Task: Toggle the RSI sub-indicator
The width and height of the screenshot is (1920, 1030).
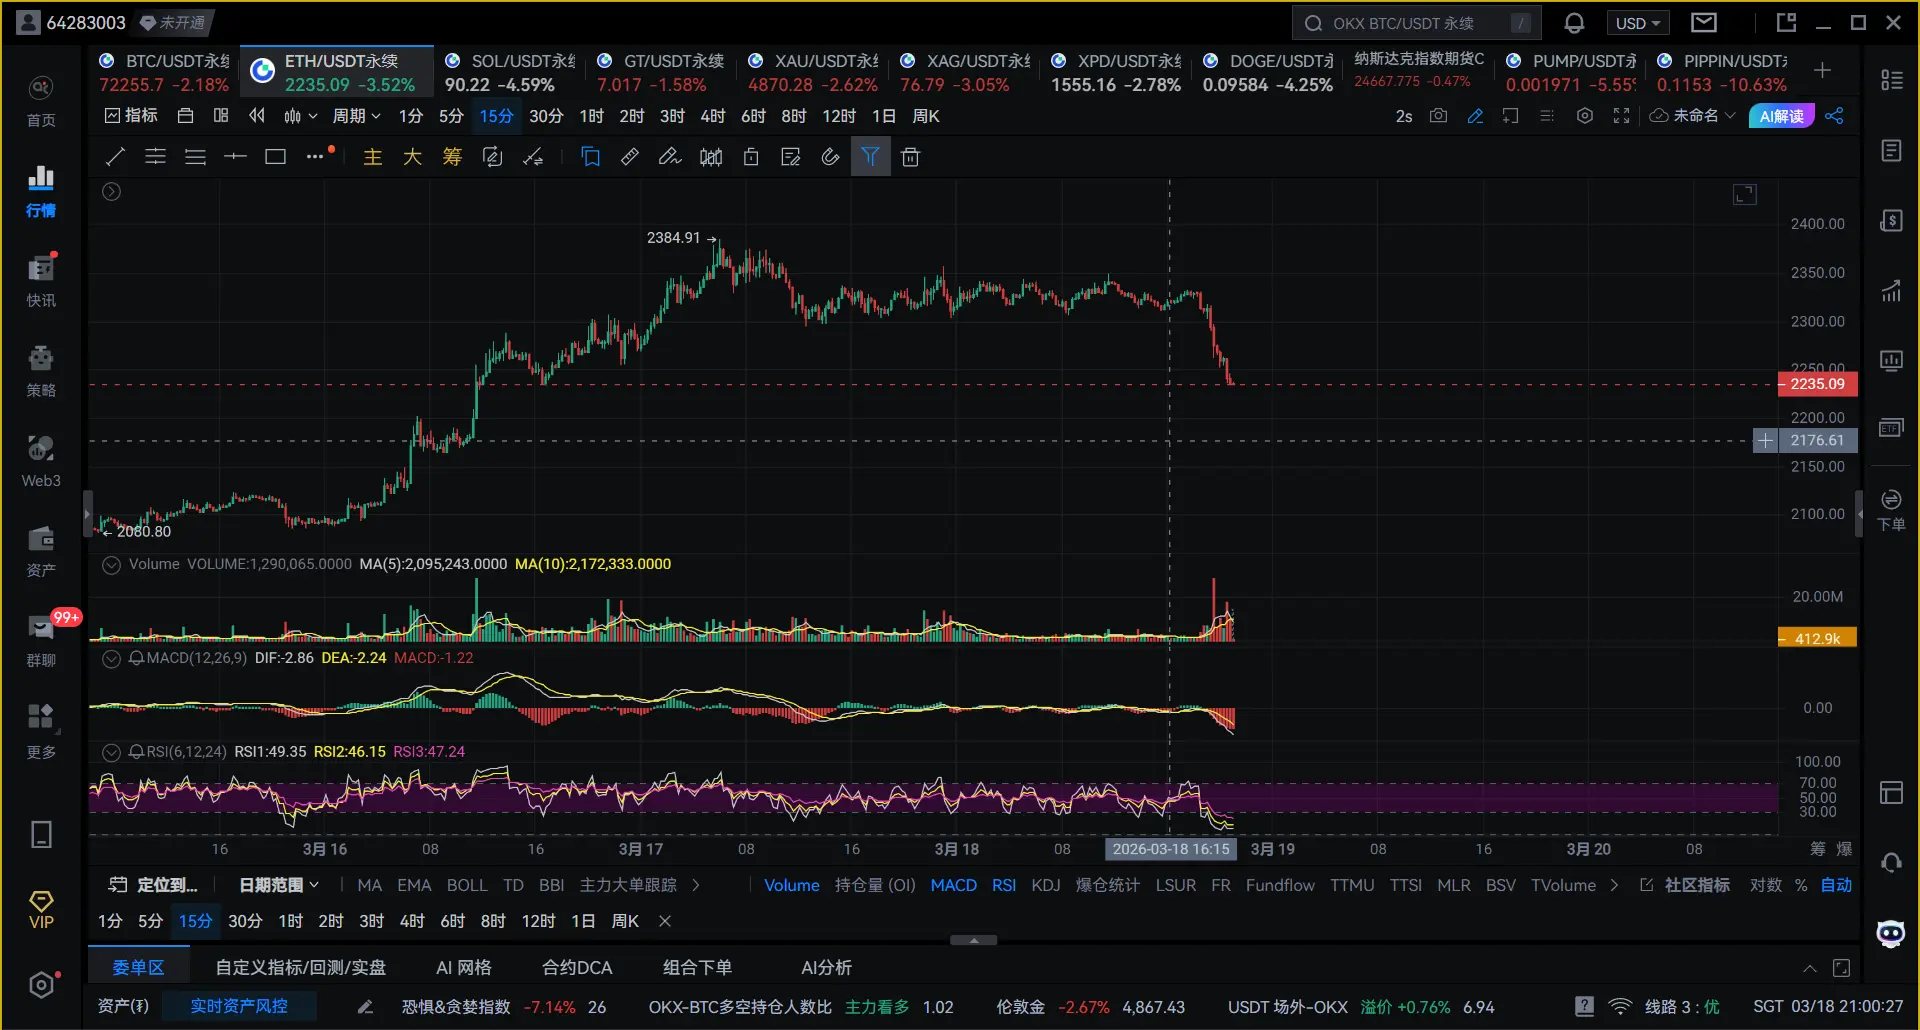Action: [1004, 885]
